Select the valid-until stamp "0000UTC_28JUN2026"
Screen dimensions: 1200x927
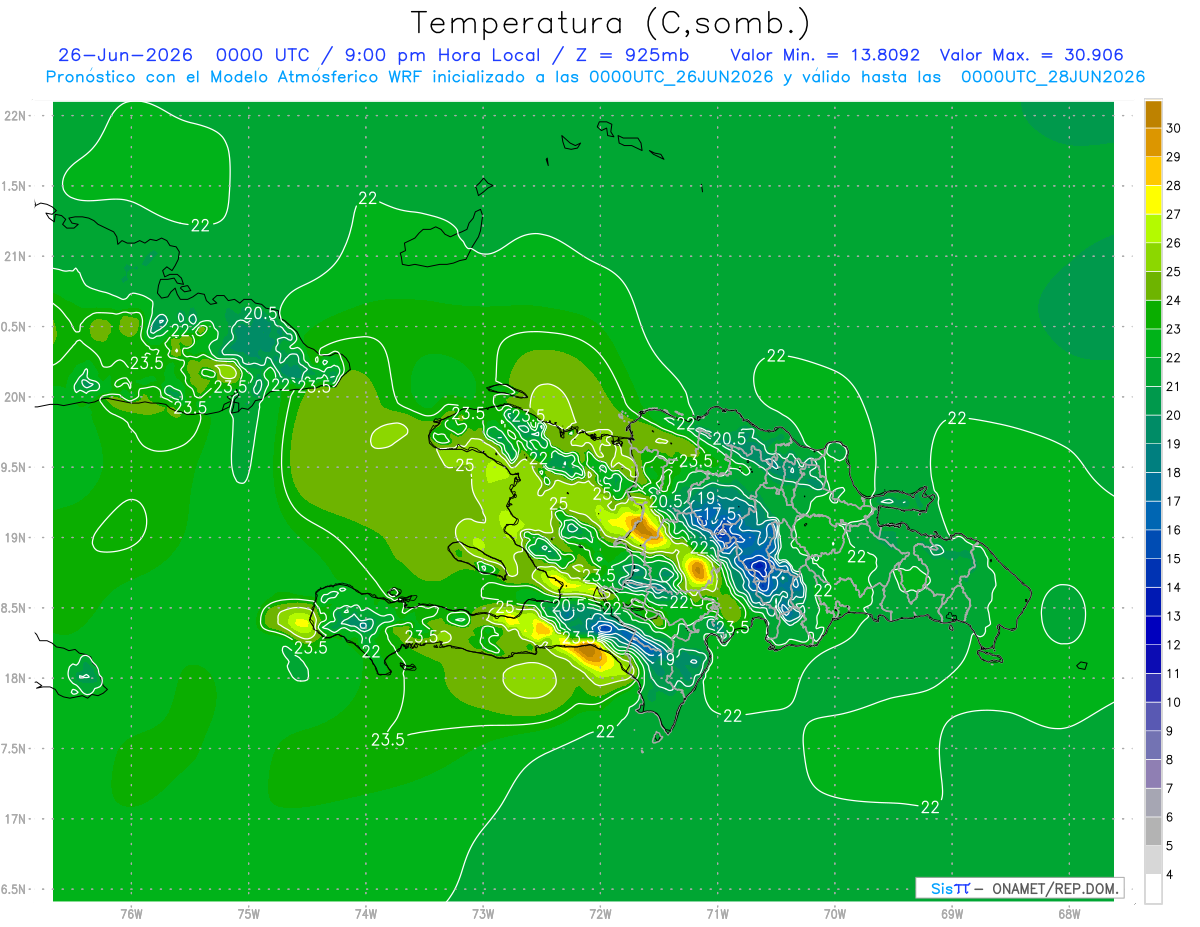(x=1053, y=77)
